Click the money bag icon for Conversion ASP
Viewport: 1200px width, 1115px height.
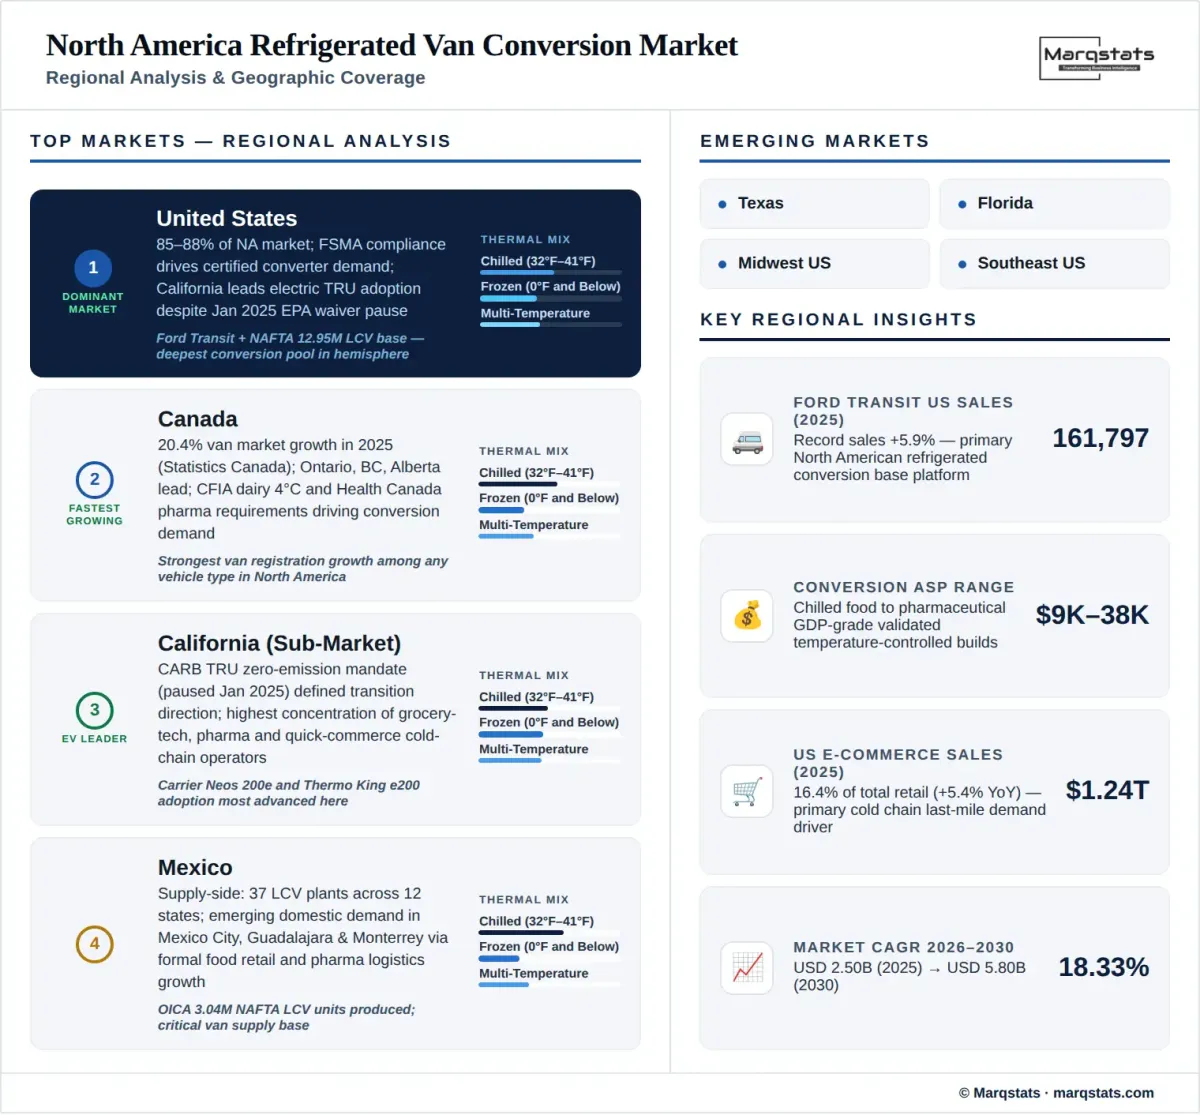[747, 615]
